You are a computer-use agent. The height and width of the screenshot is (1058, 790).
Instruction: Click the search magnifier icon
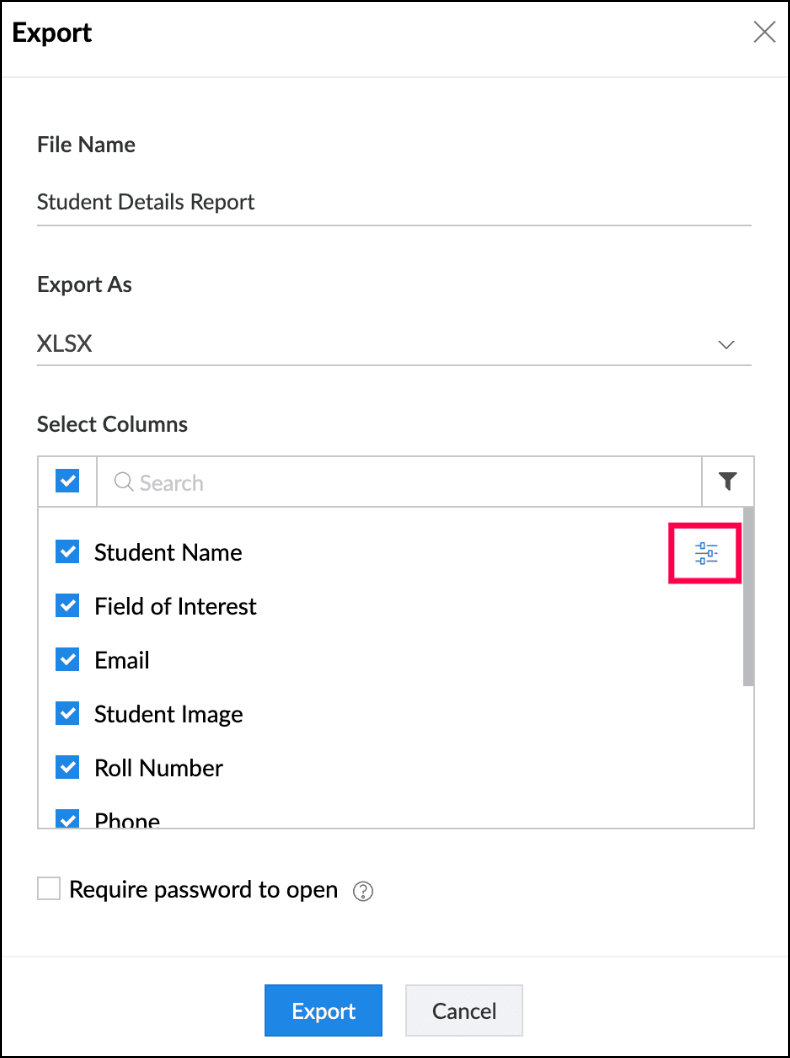(124, 483)
